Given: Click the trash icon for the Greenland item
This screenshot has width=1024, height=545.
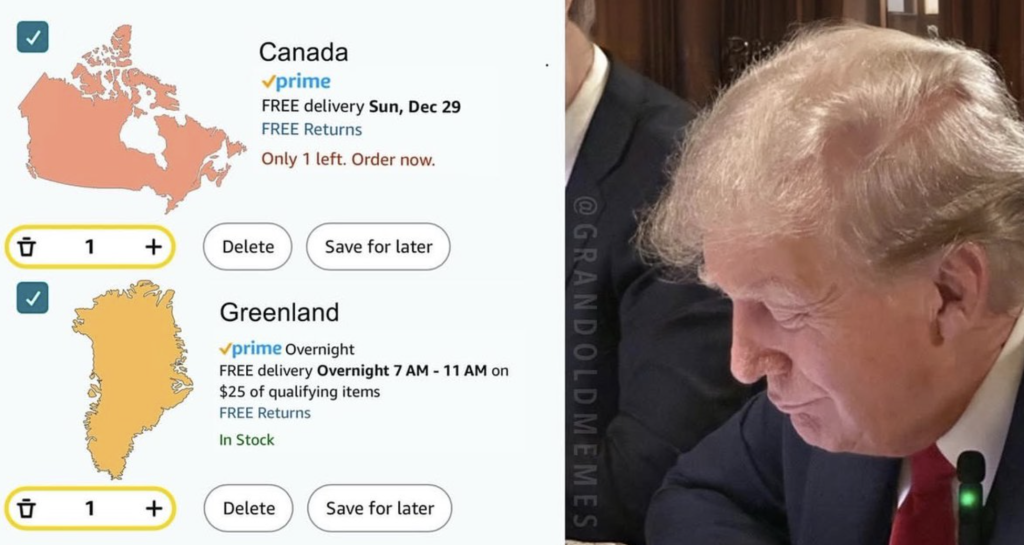Looking at the screenshot, I should point(26,508).
